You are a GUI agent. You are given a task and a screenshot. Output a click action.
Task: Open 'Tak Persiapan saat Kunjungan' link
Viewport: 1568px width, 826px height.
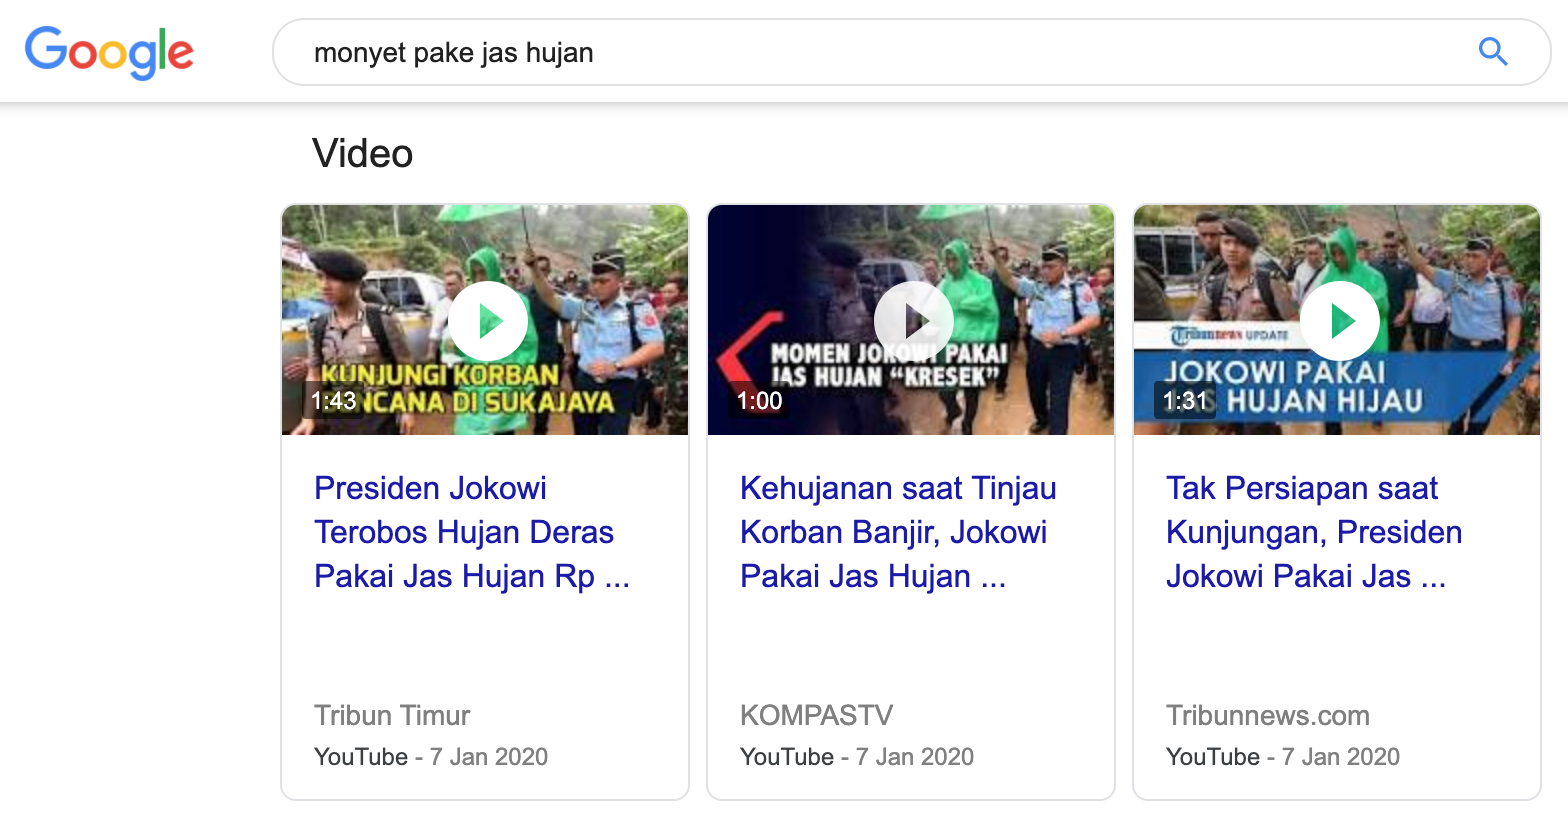pos(1314,532)
